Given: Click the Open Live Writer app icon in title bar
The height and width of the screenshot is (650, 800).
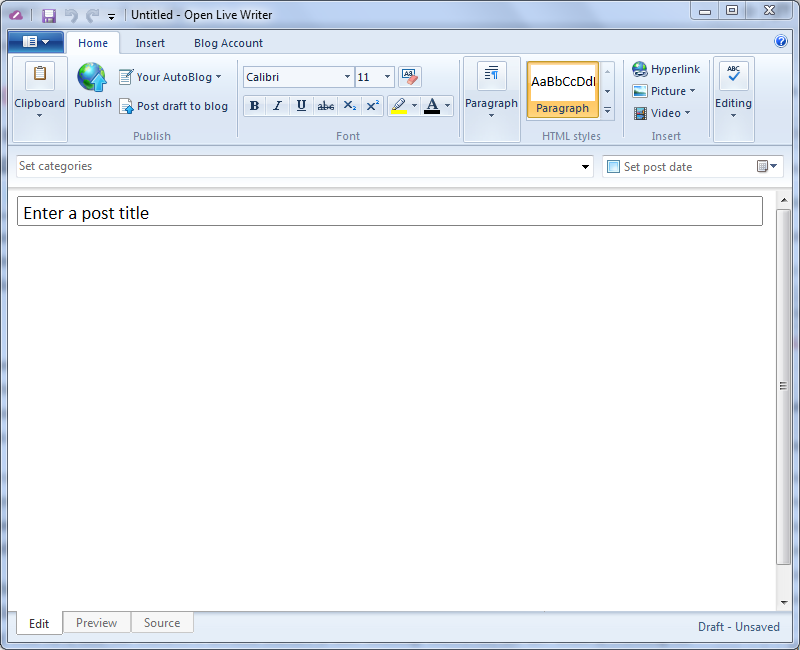Looking at the screenshot, I should (16, 15).
